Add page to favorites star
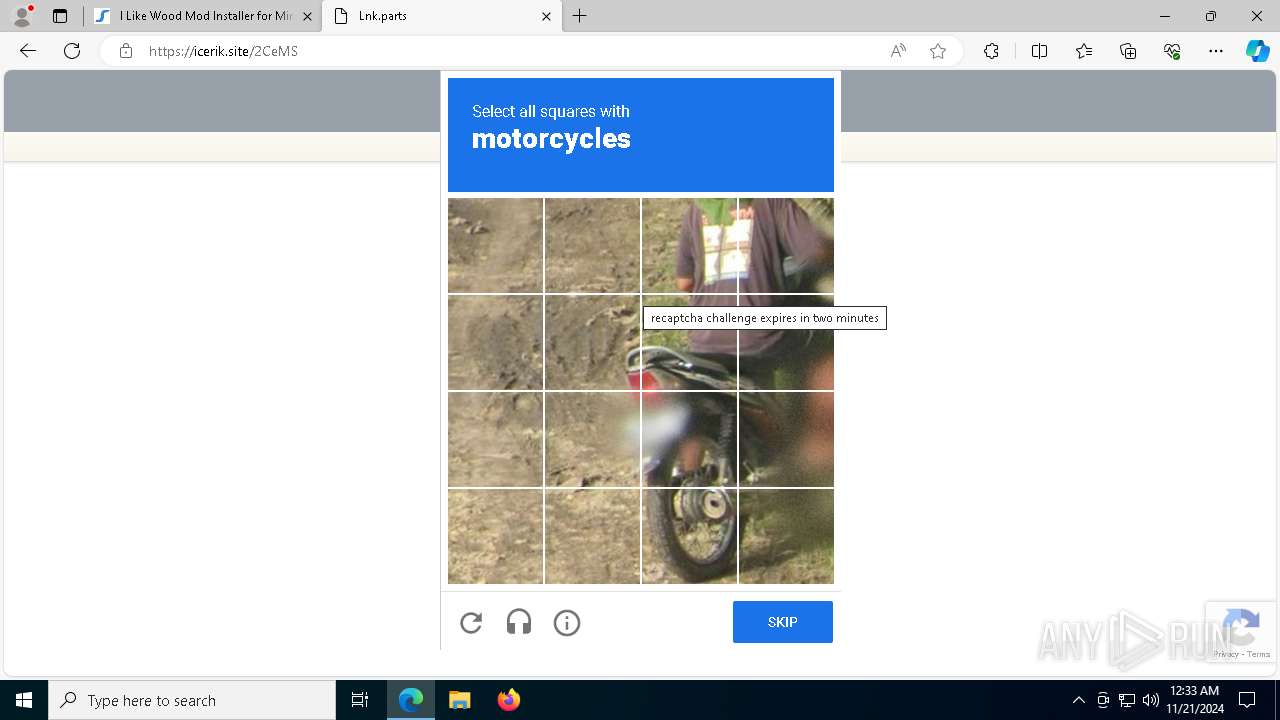The image size is (1280, 720). 938,51
